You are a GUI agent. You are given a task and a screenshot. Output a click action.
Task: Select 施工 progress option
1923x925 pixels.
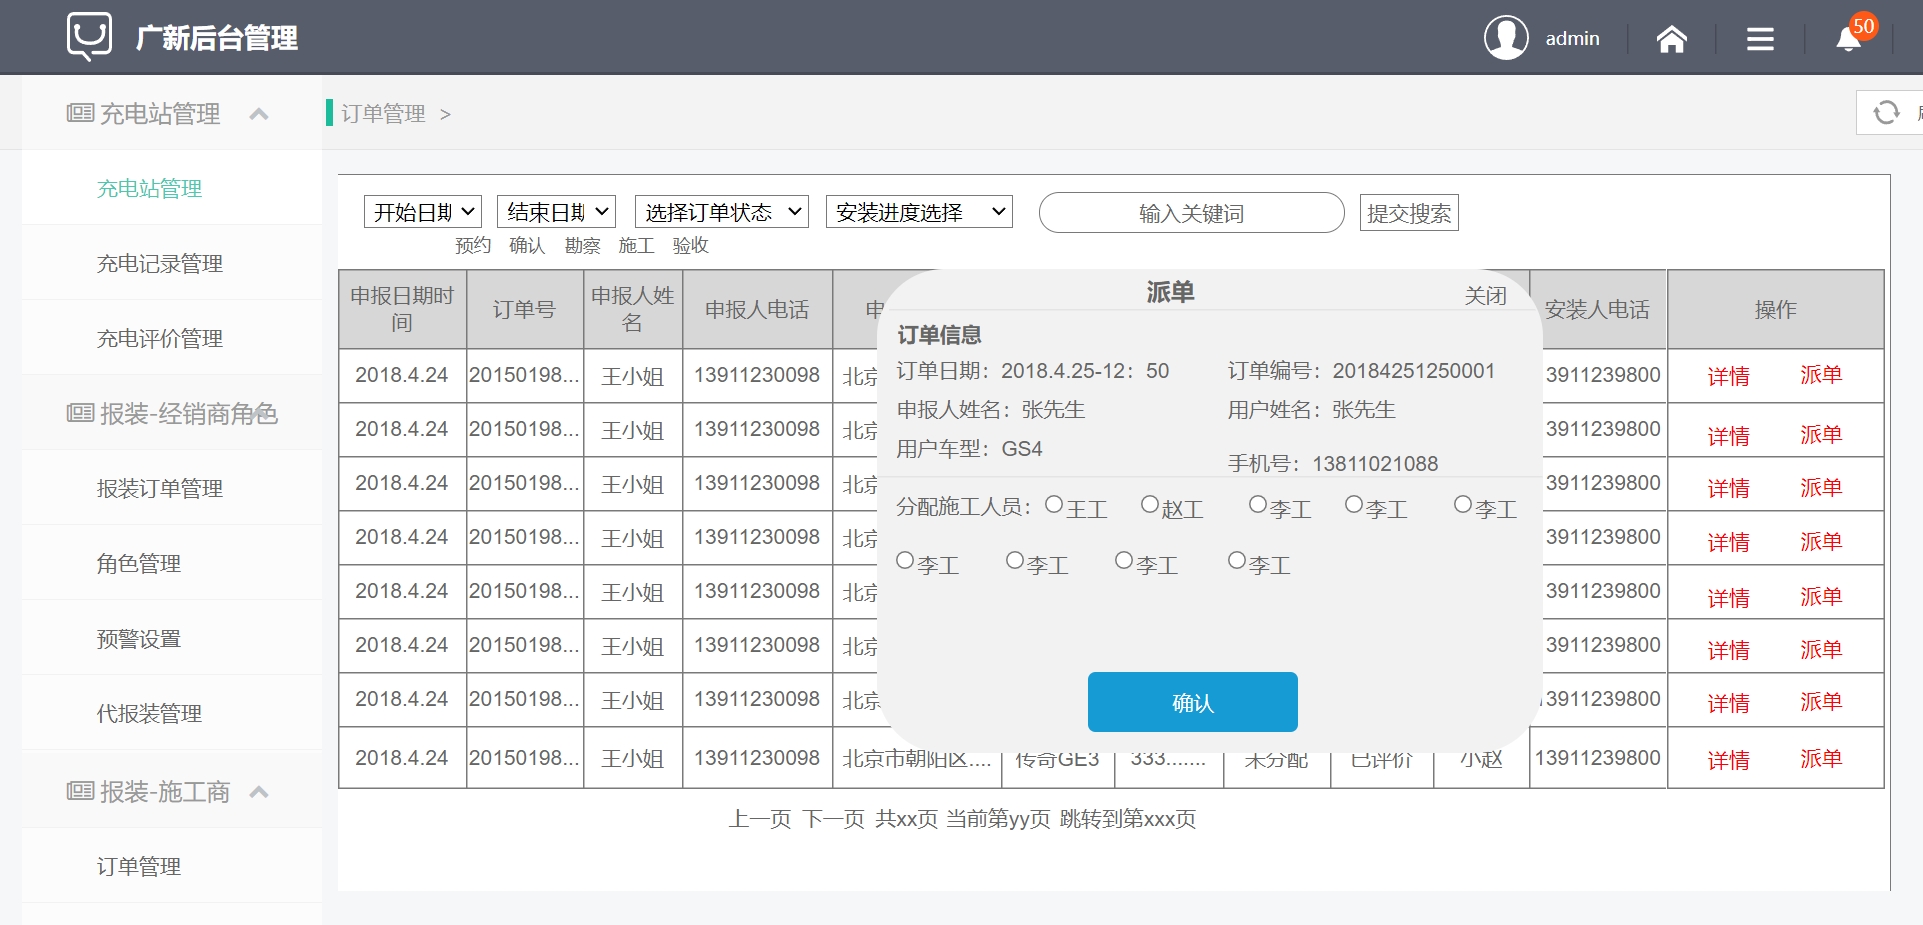[x=636, y=246]
